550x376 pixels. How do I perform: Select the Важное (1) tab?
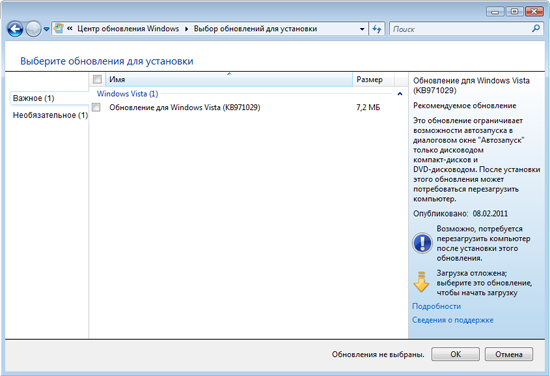click(x=34, y=98)
